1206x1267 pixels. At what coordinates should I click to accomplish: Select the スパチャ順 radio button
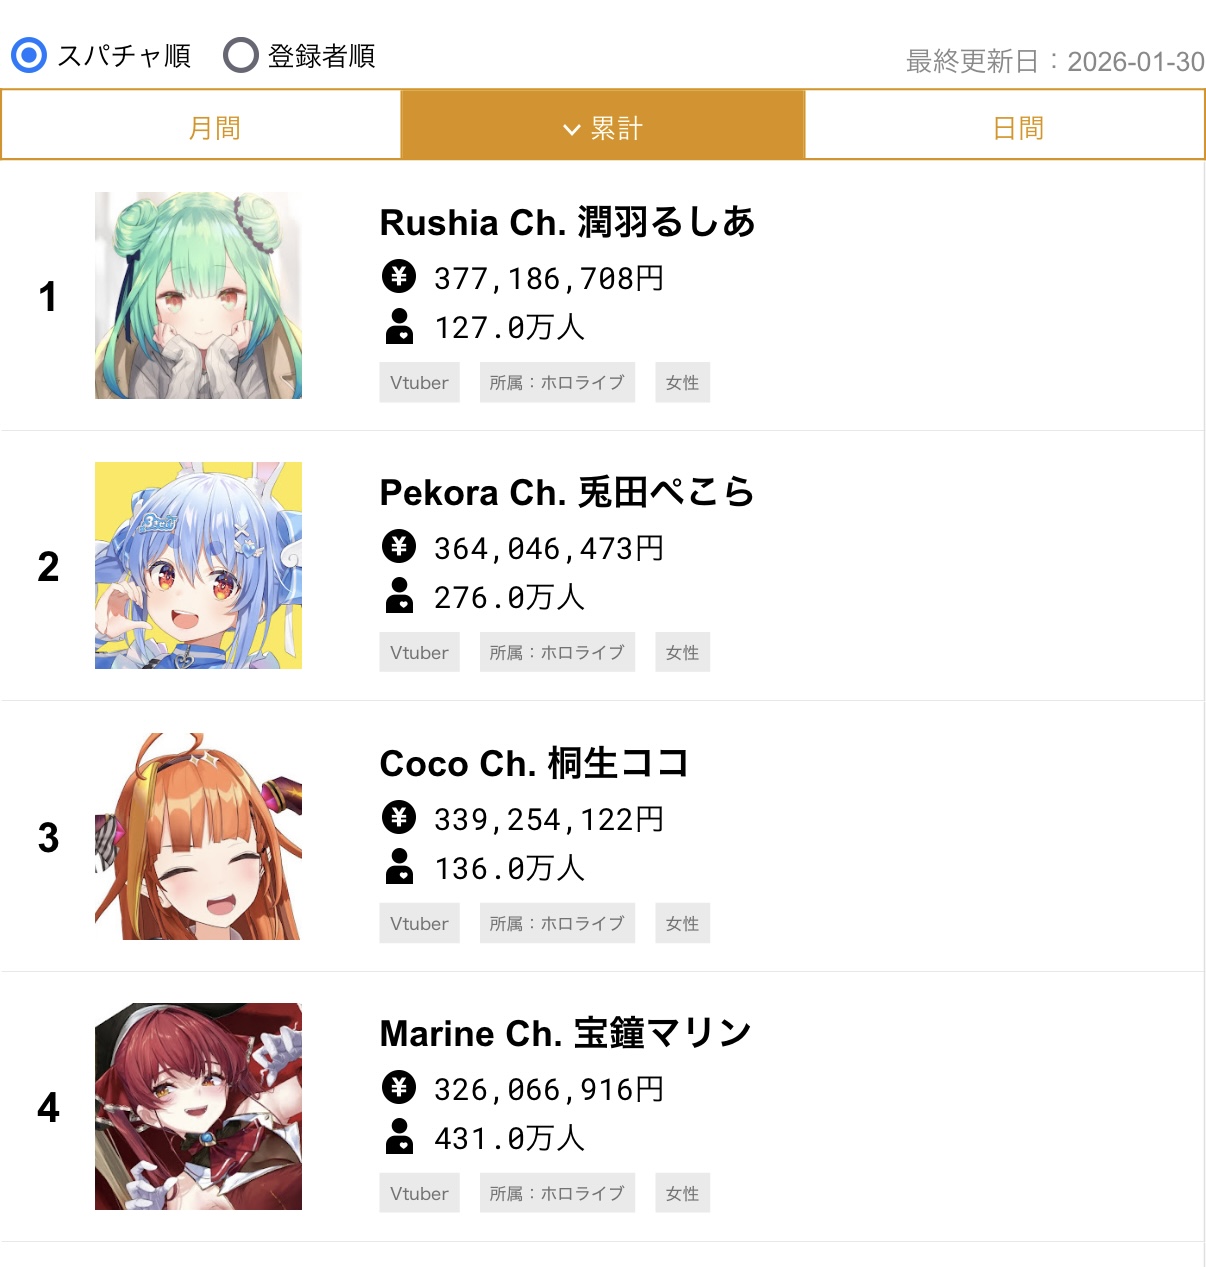(29, 55)
